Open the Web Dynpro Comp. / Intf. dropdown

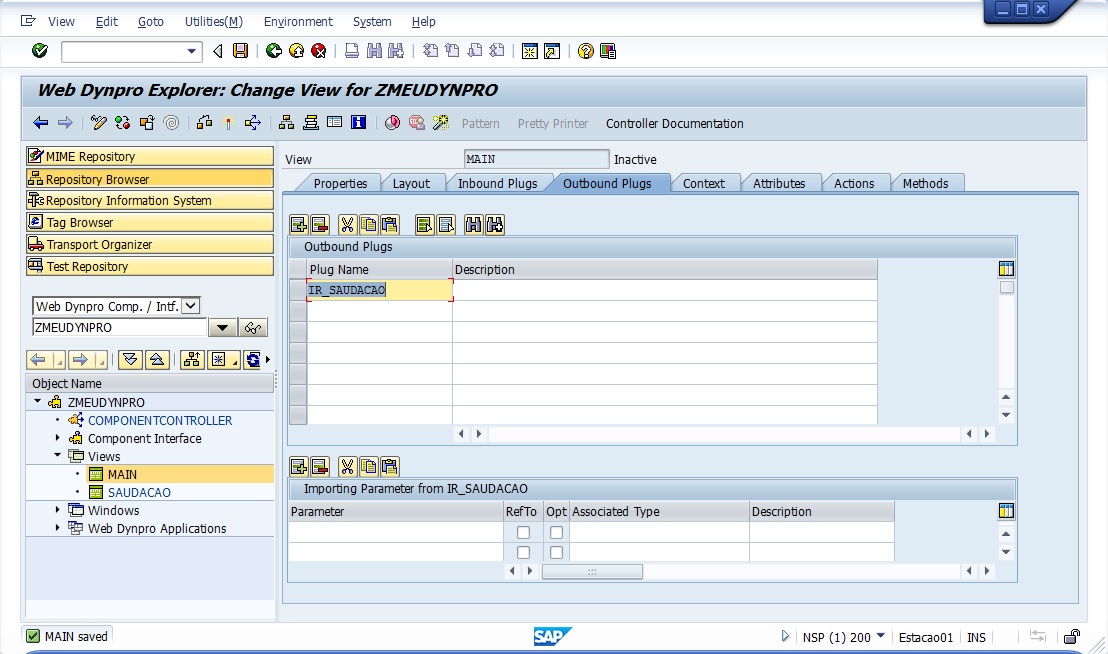click(191, 306)
